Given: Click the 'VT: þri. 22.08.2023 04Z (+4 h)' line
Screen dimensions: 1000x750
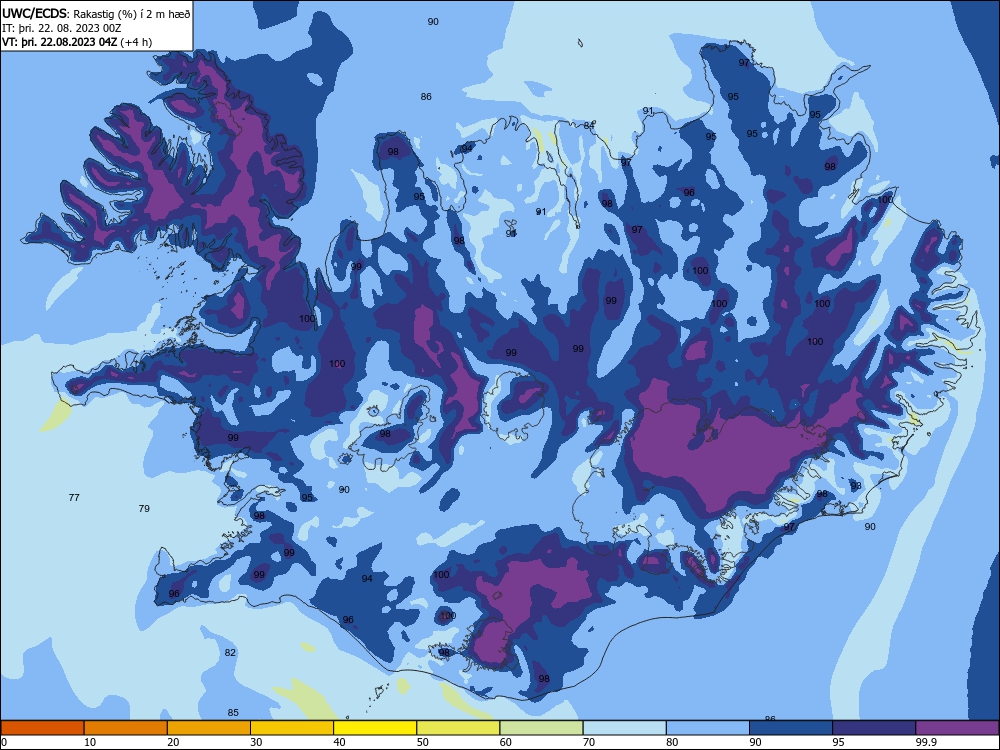Looking at the screenshot, I should 77,42.
